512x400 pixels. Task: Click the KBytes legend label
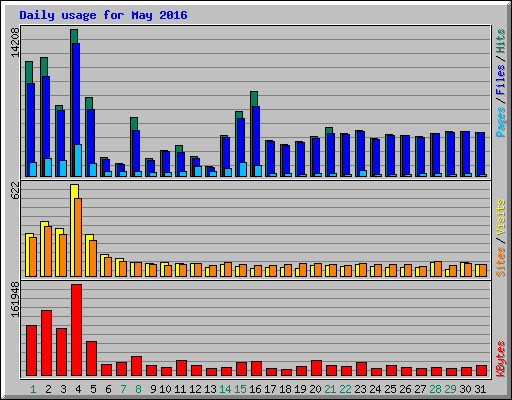point(500,359)
